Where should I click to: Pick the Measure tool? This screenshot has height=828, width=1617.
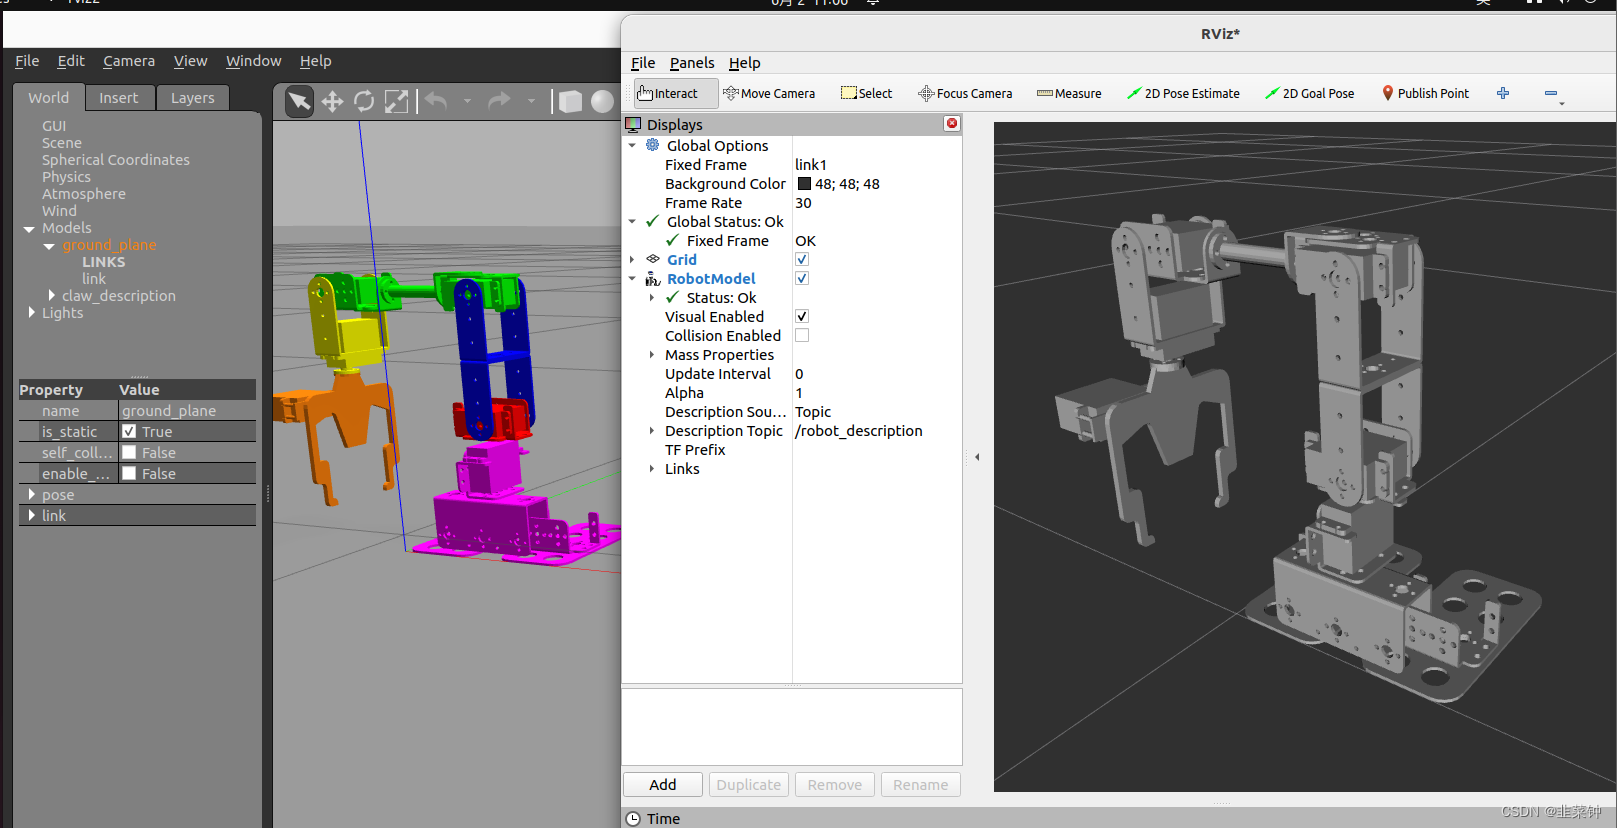point(1069,93)
